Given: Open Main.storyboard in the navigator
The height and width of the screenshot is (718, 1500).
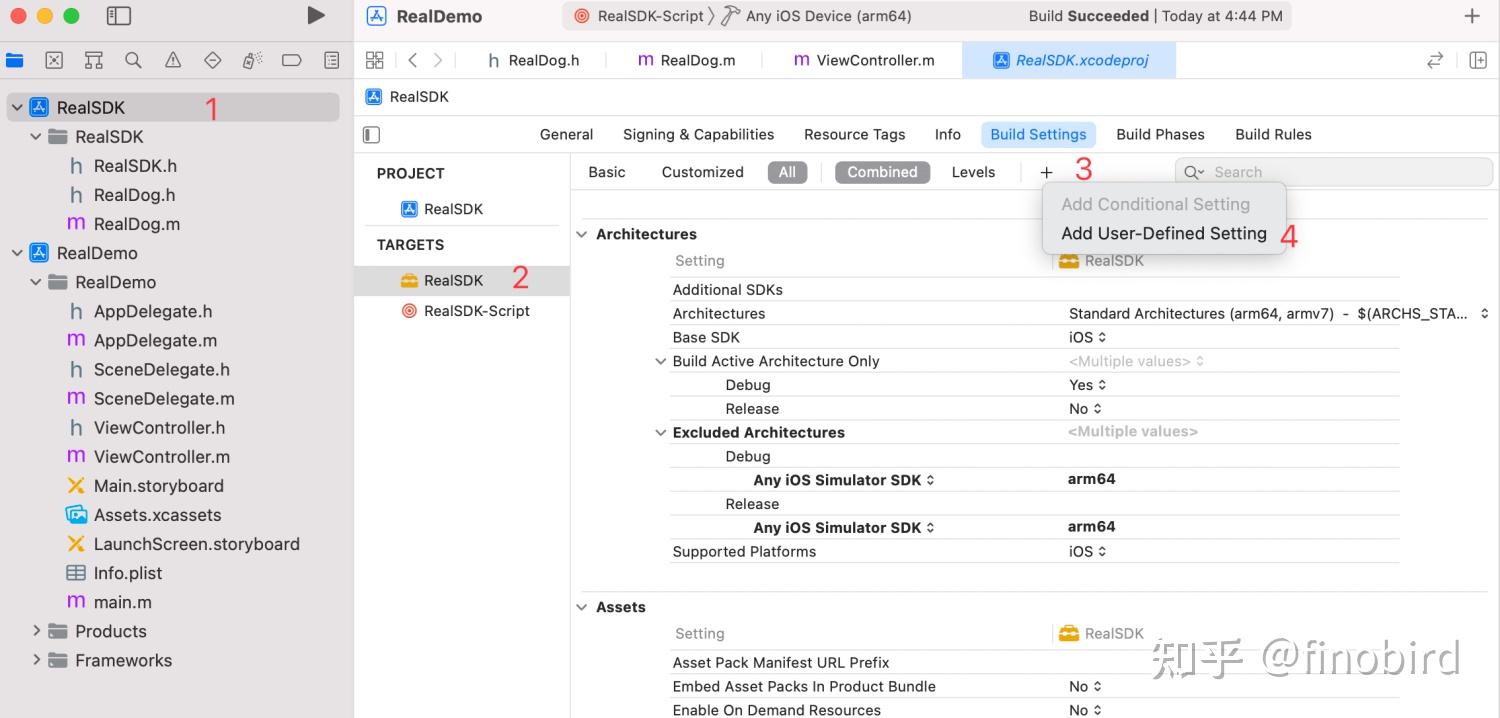Looking at the screenshot, I should pyautogui.click(x=158, y=486).
